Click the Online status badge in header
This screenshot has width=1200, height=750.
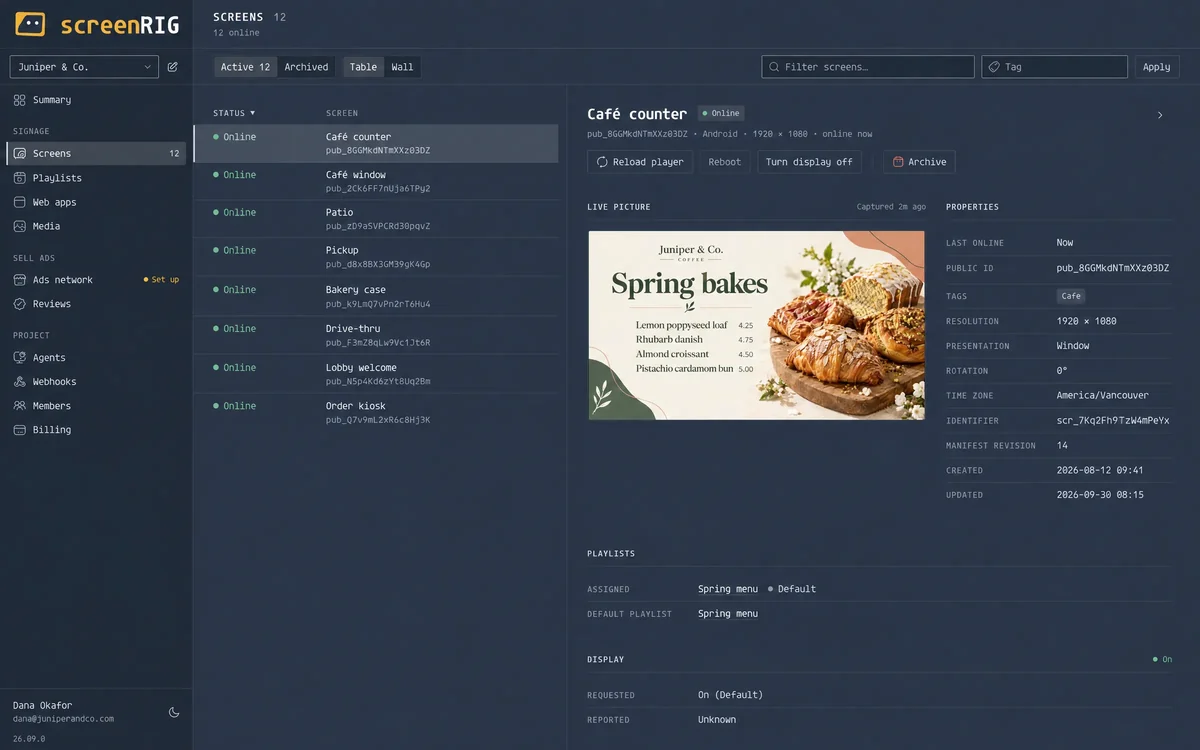pos(721,114)
